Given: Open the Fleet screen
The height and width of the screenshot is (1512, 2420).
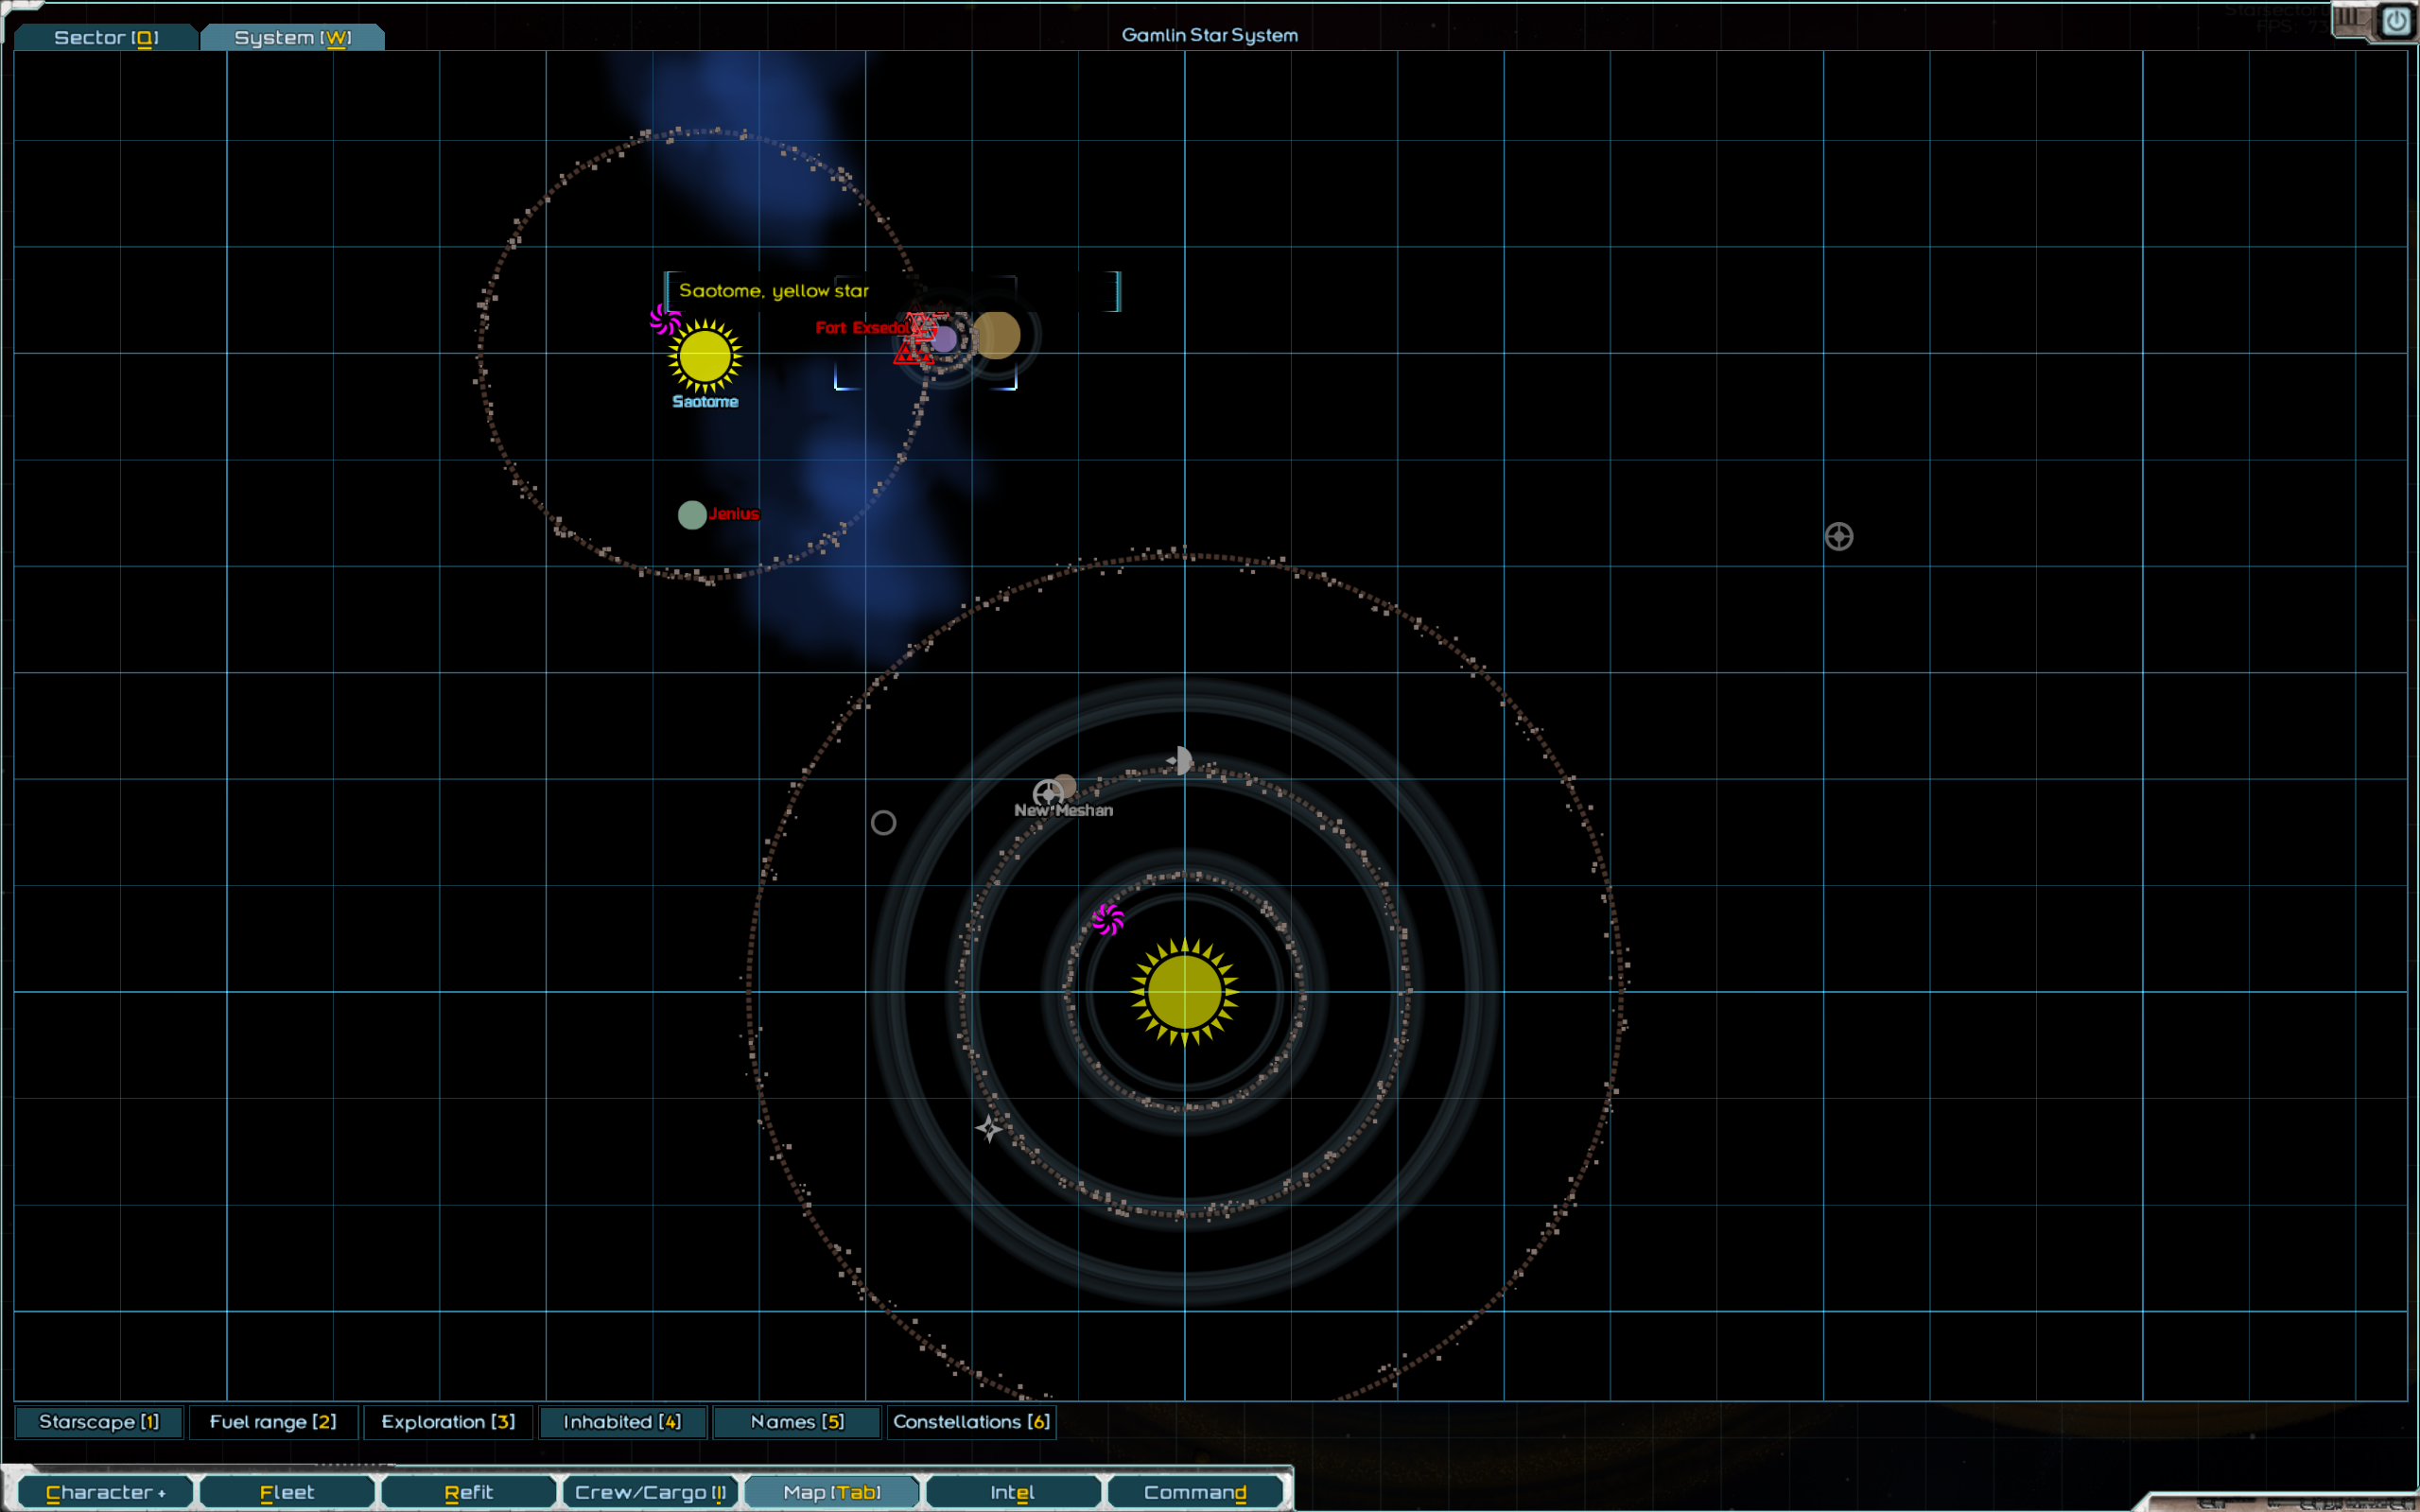Looking at the screenshot, I should 287,1493.
